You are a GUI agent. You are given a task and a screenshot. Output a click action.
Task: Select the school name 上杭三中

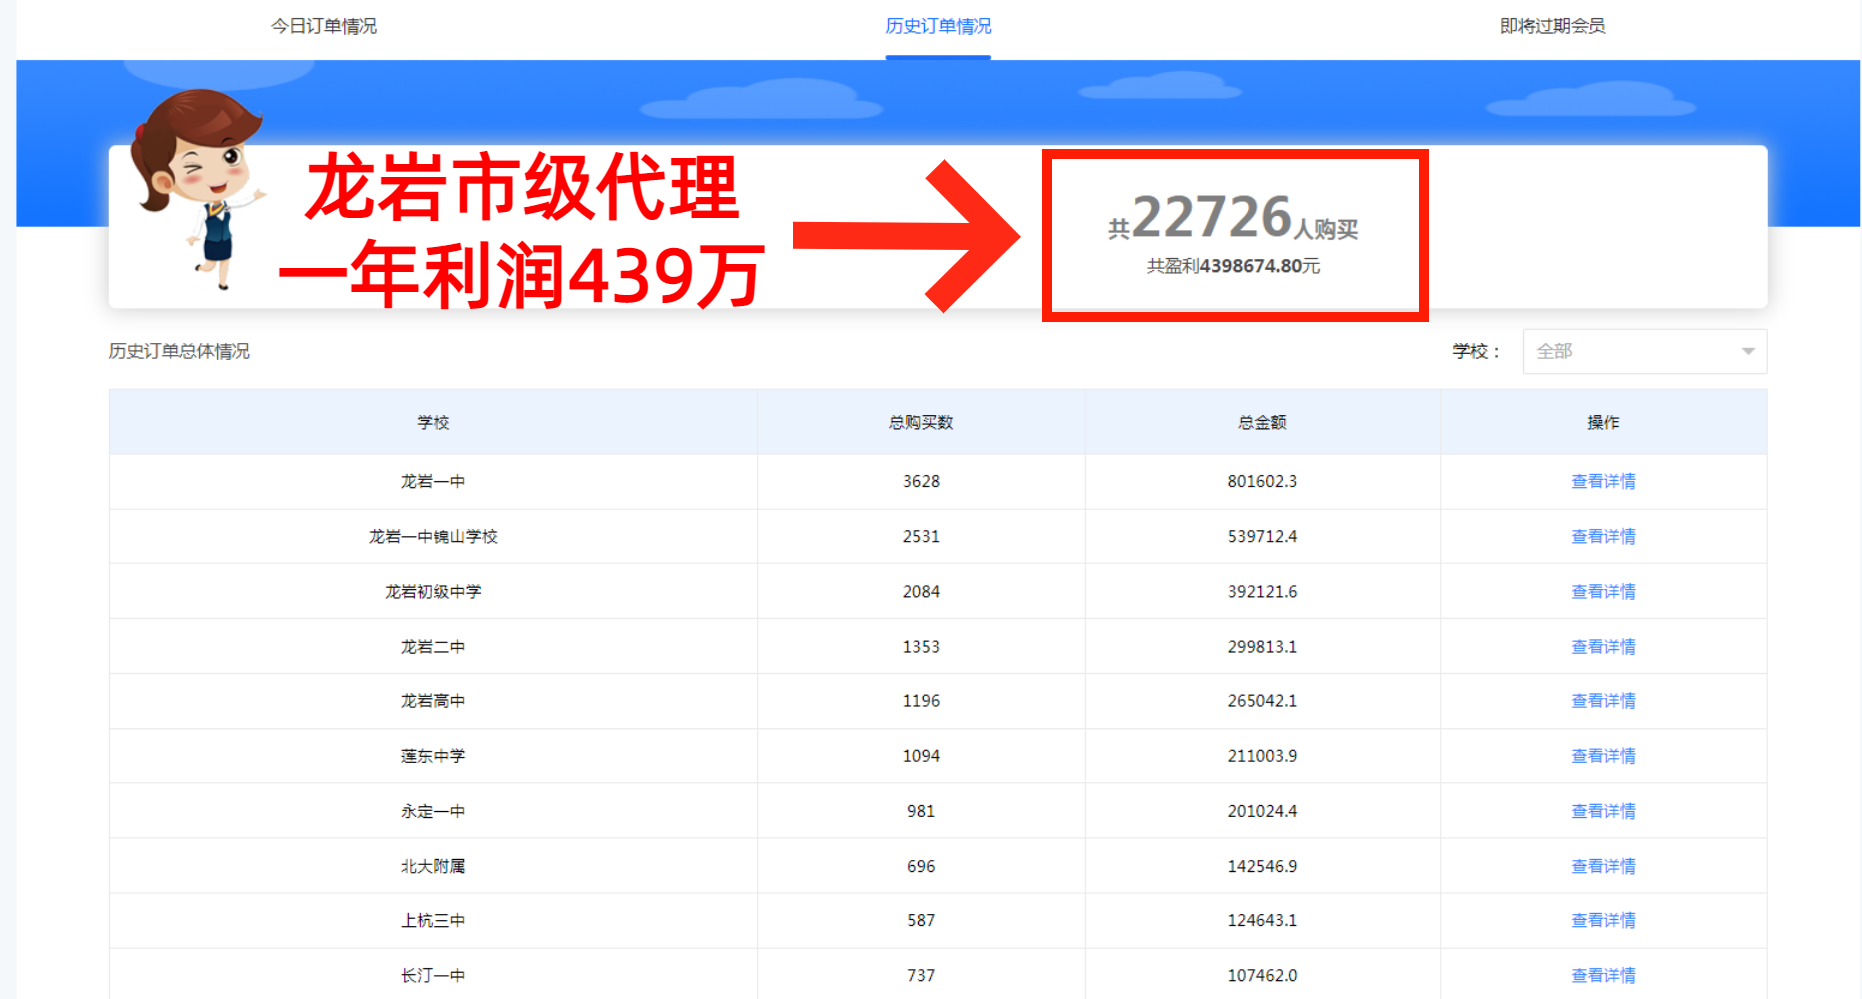coord(433,919)
